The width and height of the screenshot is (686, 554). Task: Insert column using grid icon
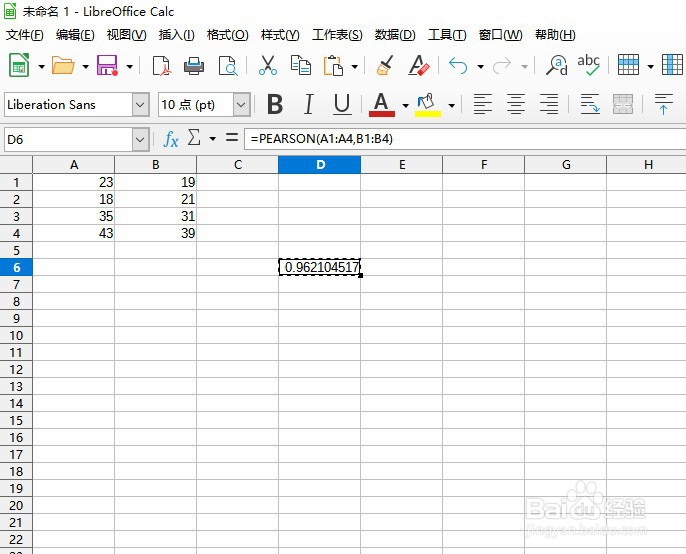[x=672, y=65]
